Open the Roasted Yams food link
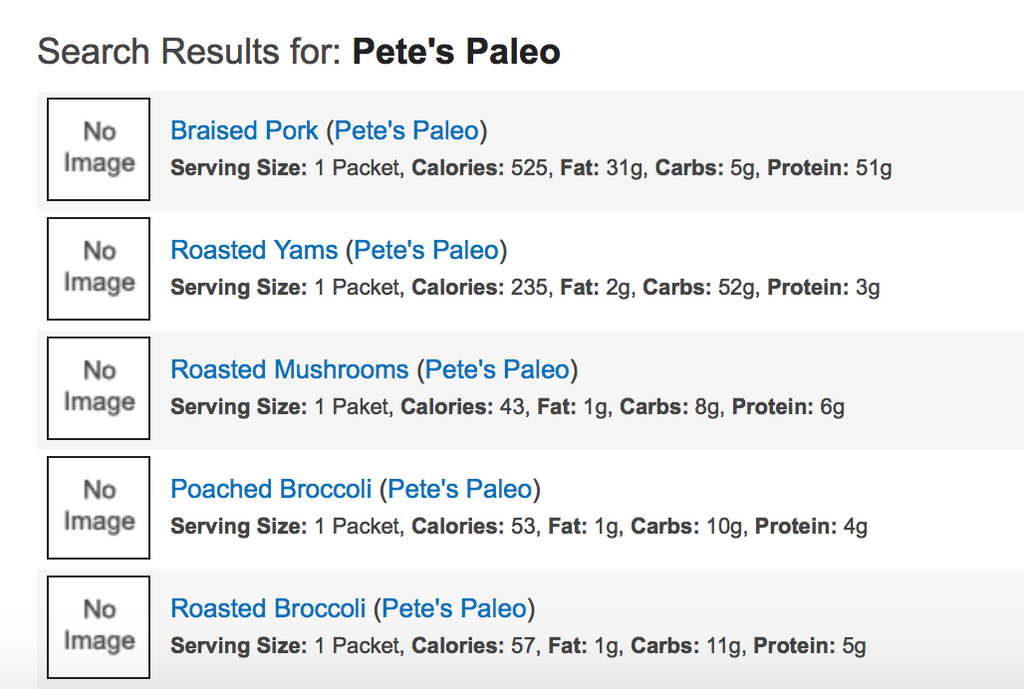This screenshot has height=689, width=1024. tap(254, 250)
